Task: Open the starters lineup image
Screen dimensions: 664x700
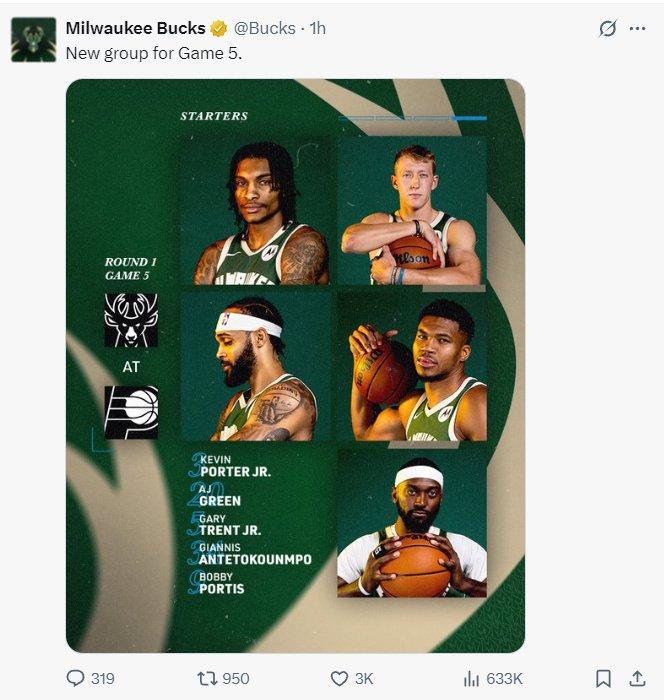Action: [295, 366]
